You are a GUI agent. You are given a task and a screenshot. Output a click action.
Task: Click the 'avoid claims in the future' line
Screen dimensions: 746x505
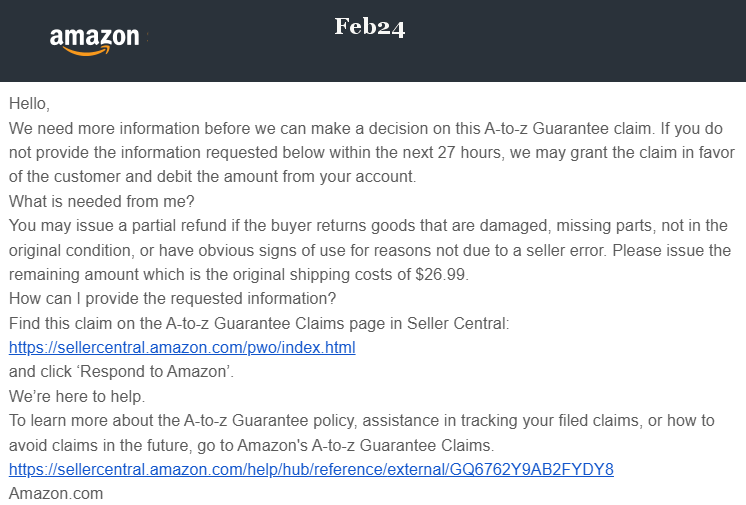(x=252, y=445)
